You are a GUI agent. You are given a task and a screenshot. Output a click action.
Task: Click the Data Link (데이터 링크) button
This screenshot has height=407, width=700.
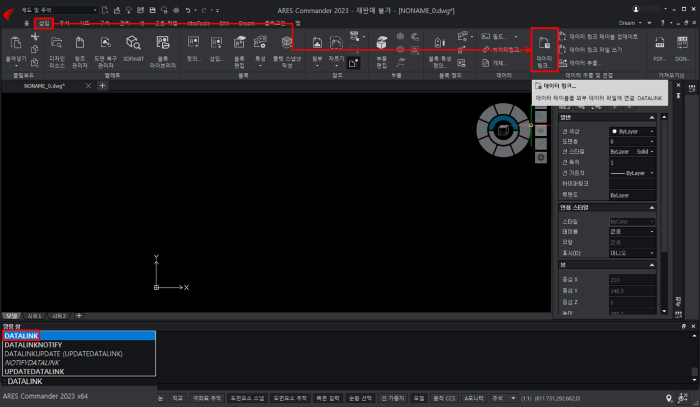544,50
